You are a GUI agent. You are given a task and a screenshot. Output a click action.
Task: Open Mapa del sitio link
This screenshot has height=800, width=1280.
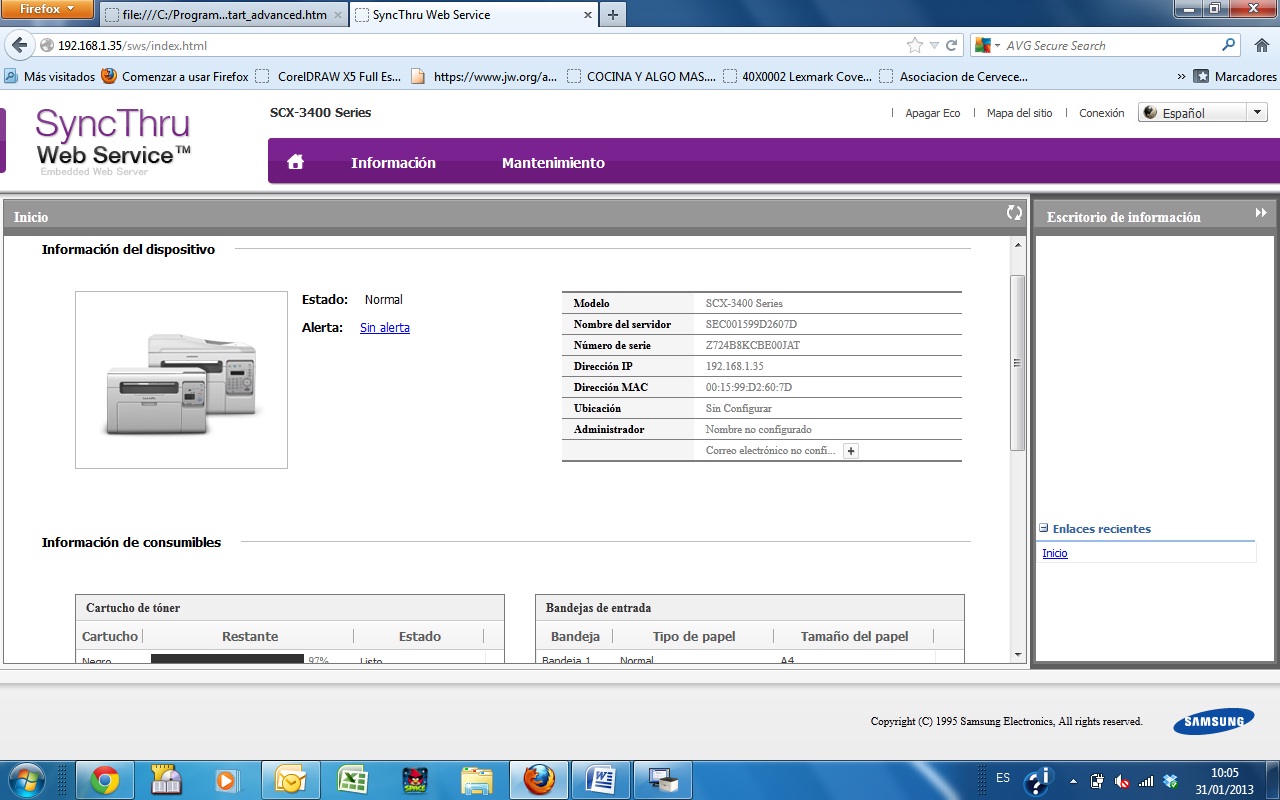click(x=1019, y=113)
